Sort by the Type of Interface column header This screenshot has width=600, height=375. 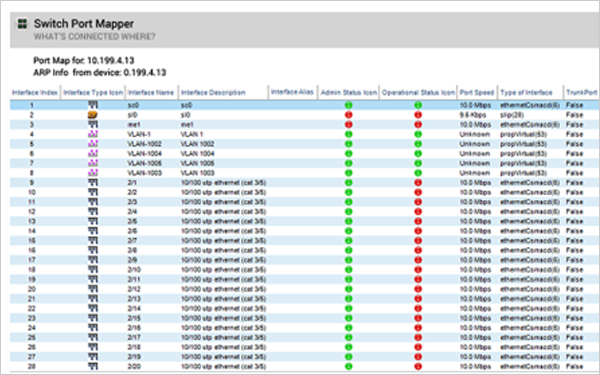click(526, 92)
